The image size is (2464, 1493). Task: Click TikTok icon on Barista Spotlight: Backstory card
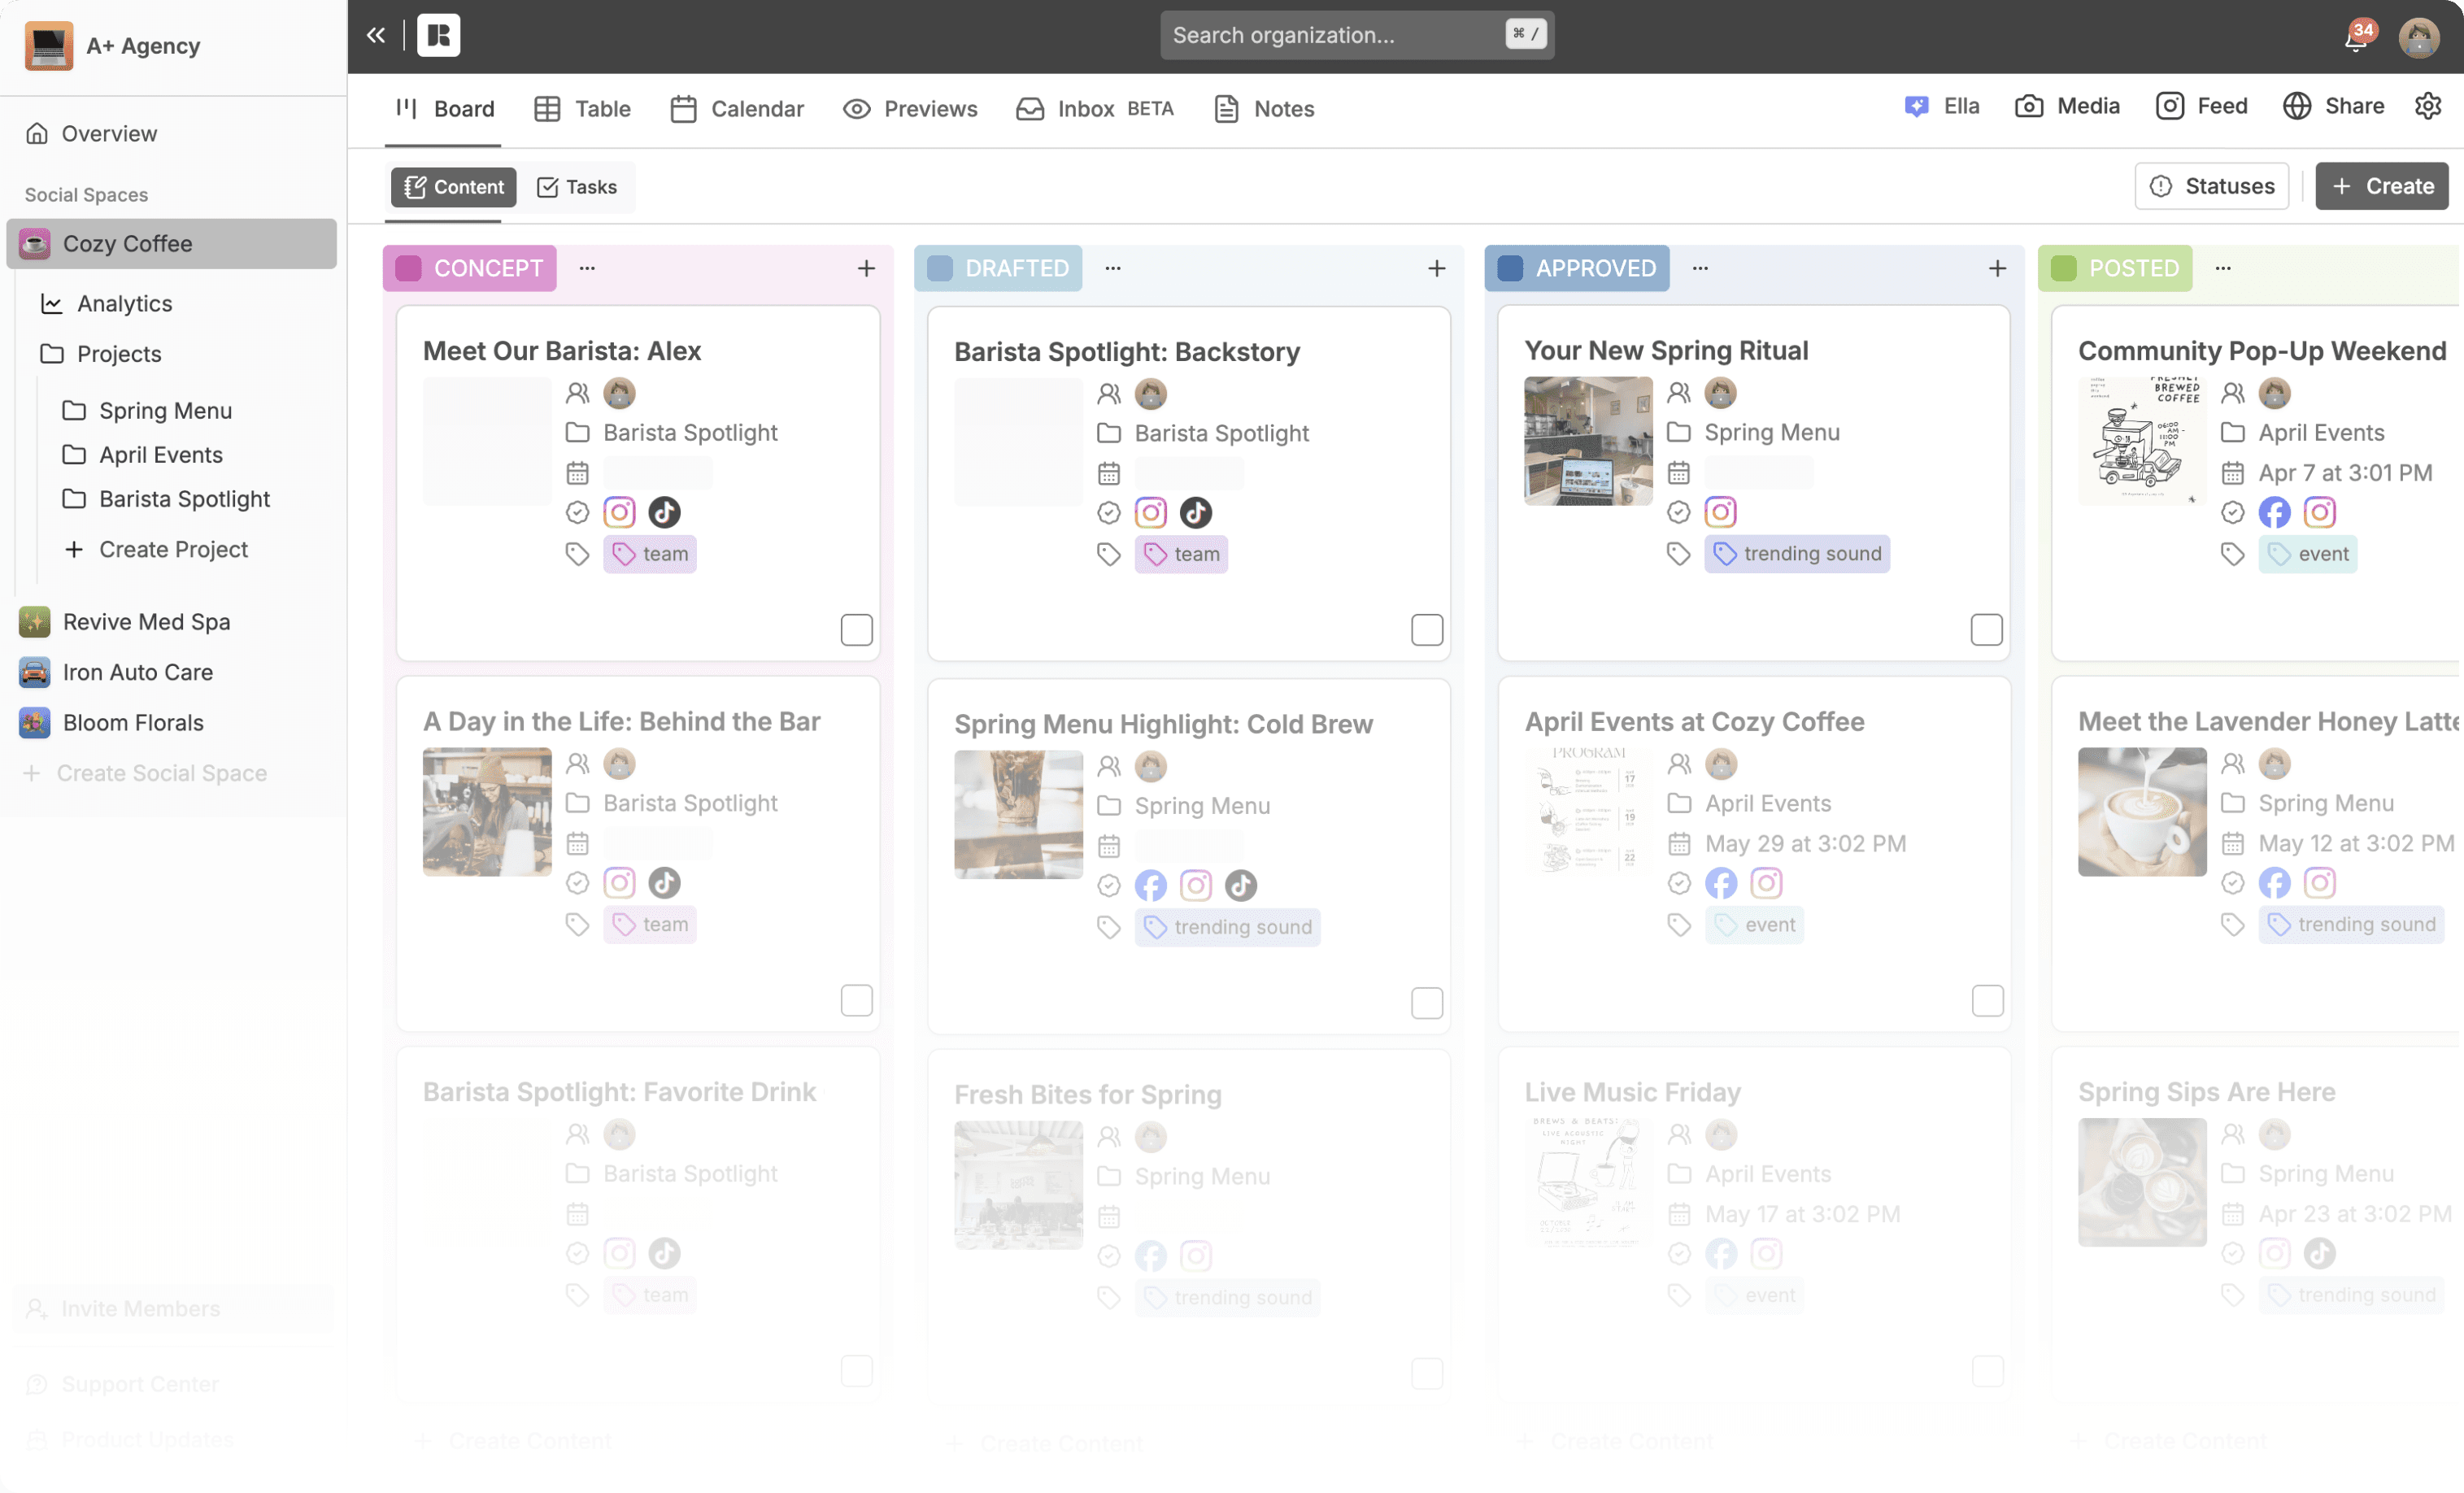coord(1196,513)
